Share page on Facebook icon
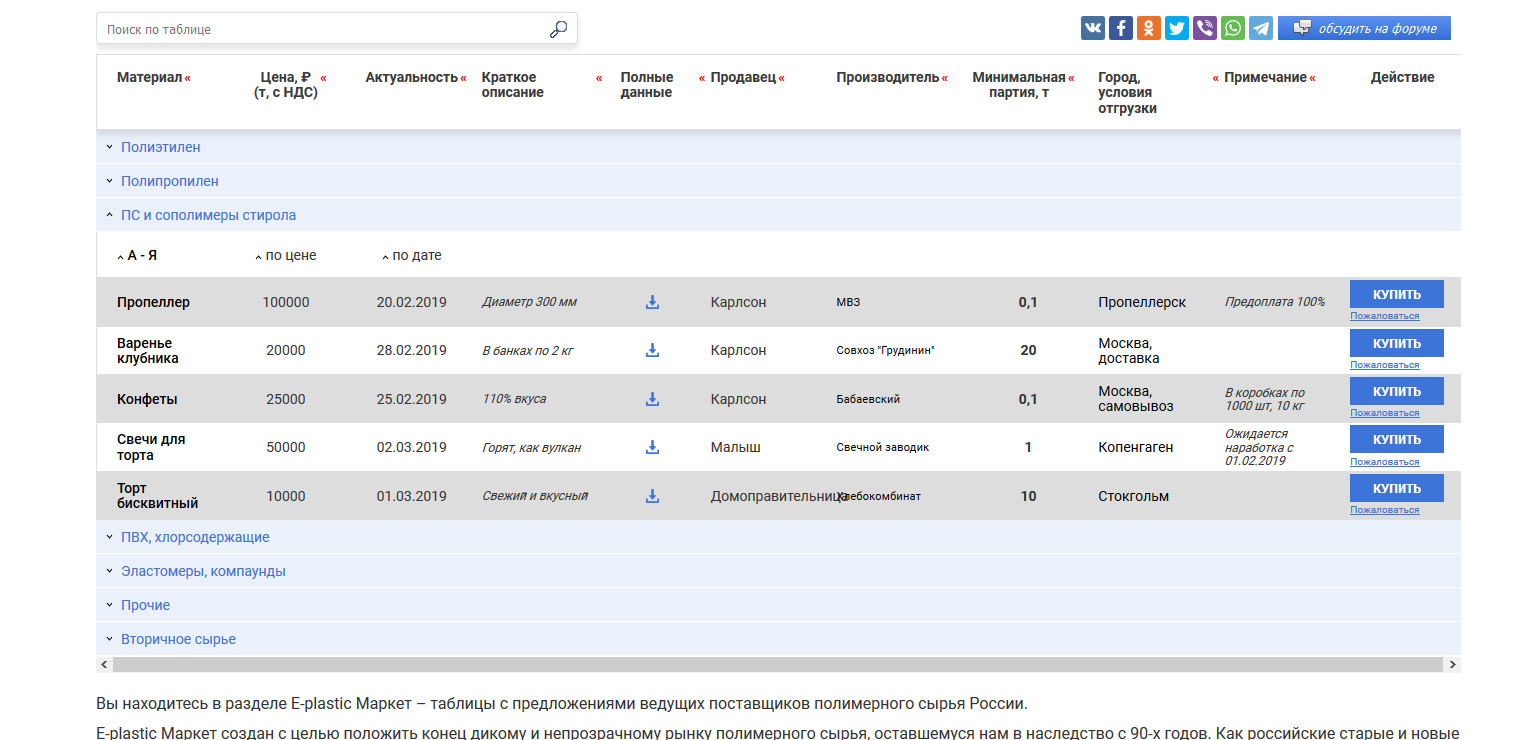The height and width of the screenshot is (740, 1521). (1121, 28)
